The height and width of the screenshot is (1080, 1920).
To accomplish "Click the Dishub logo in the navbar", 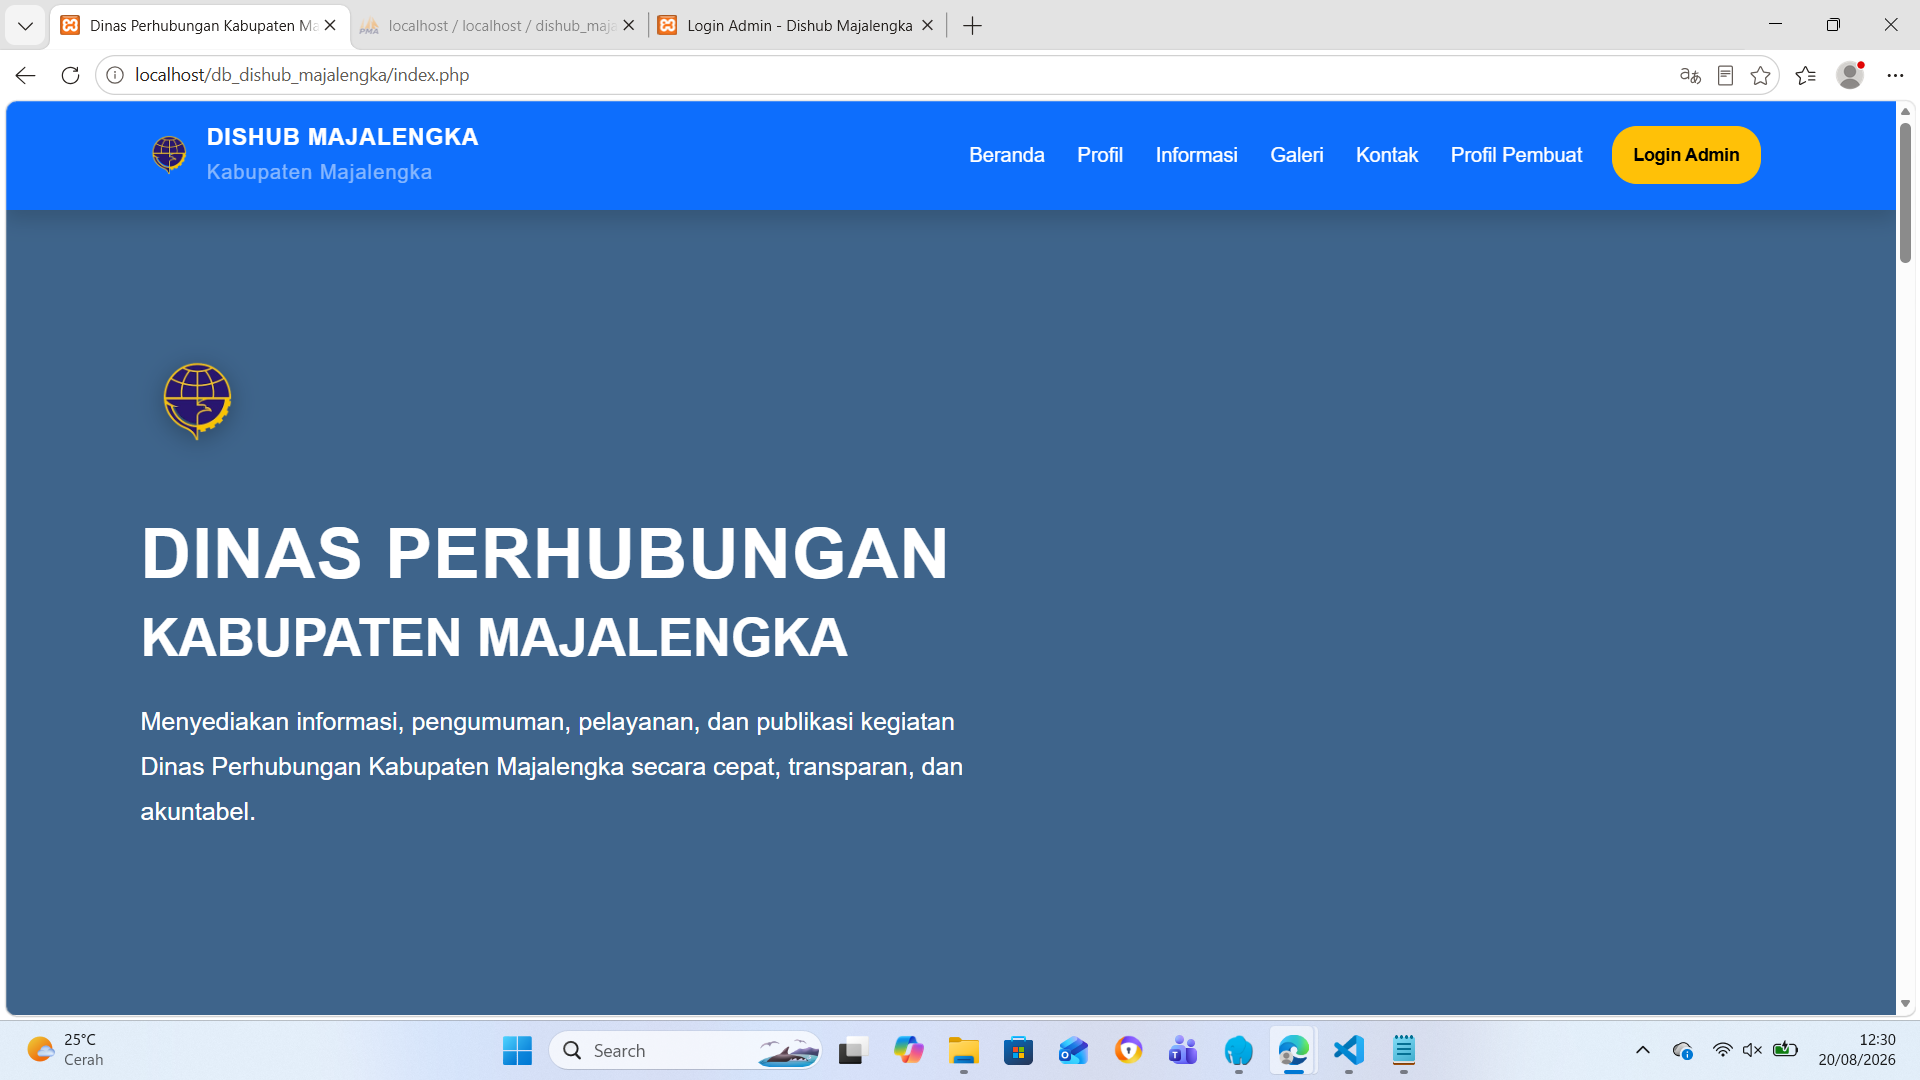I will tap(169, 154).
